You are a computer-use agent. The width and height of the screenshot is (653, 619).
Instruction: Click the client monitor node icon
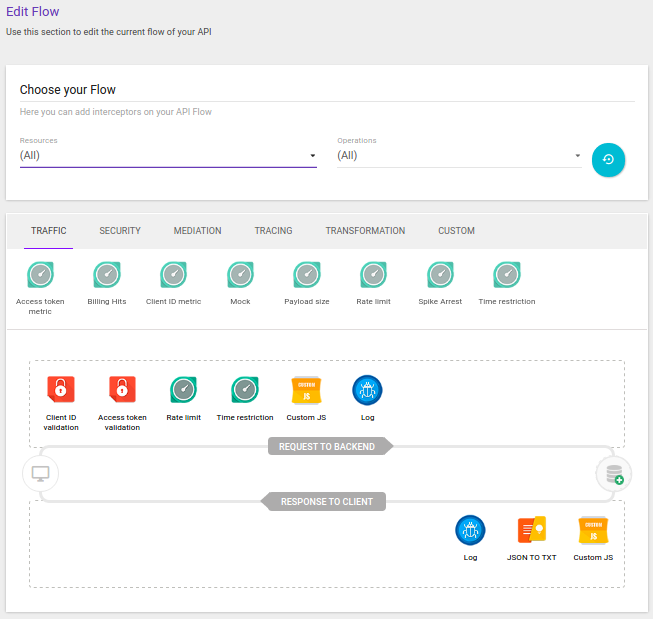tap(40, 474)
